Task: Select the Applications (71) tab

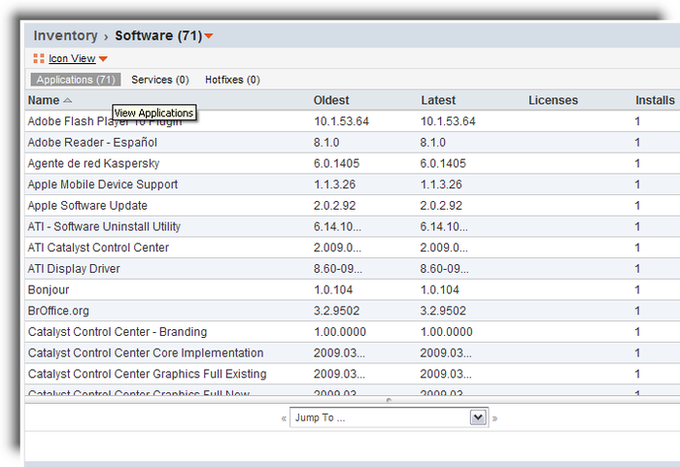Action: pos(75,80)
